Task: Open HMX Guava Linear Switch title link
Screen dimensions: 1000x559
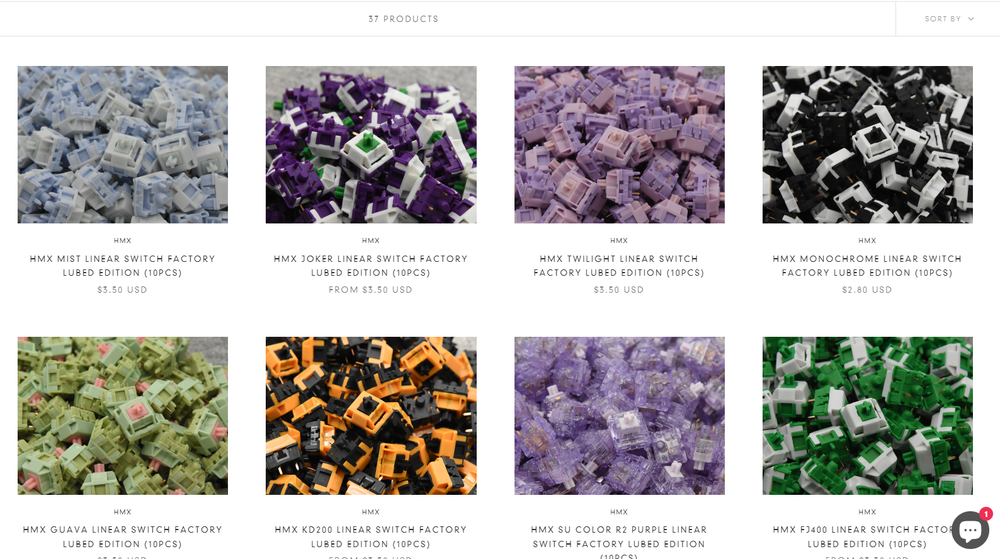Action: click(122, 537)
